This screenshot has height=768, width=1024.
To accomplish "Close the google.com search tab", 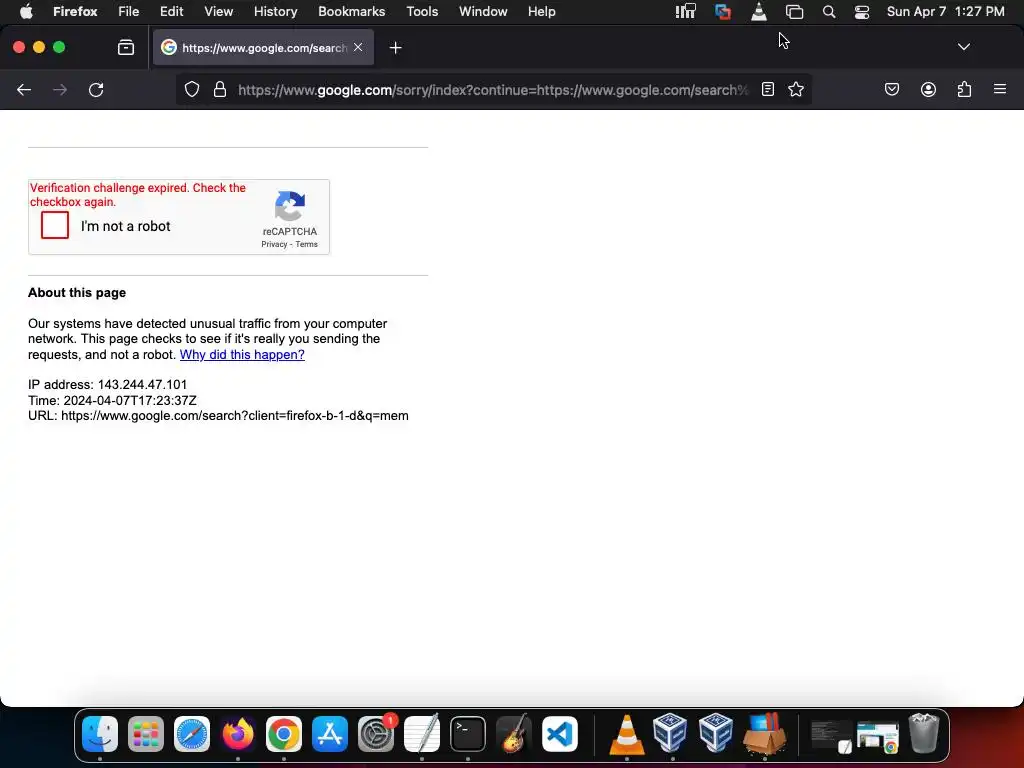I will pos(358,47).
